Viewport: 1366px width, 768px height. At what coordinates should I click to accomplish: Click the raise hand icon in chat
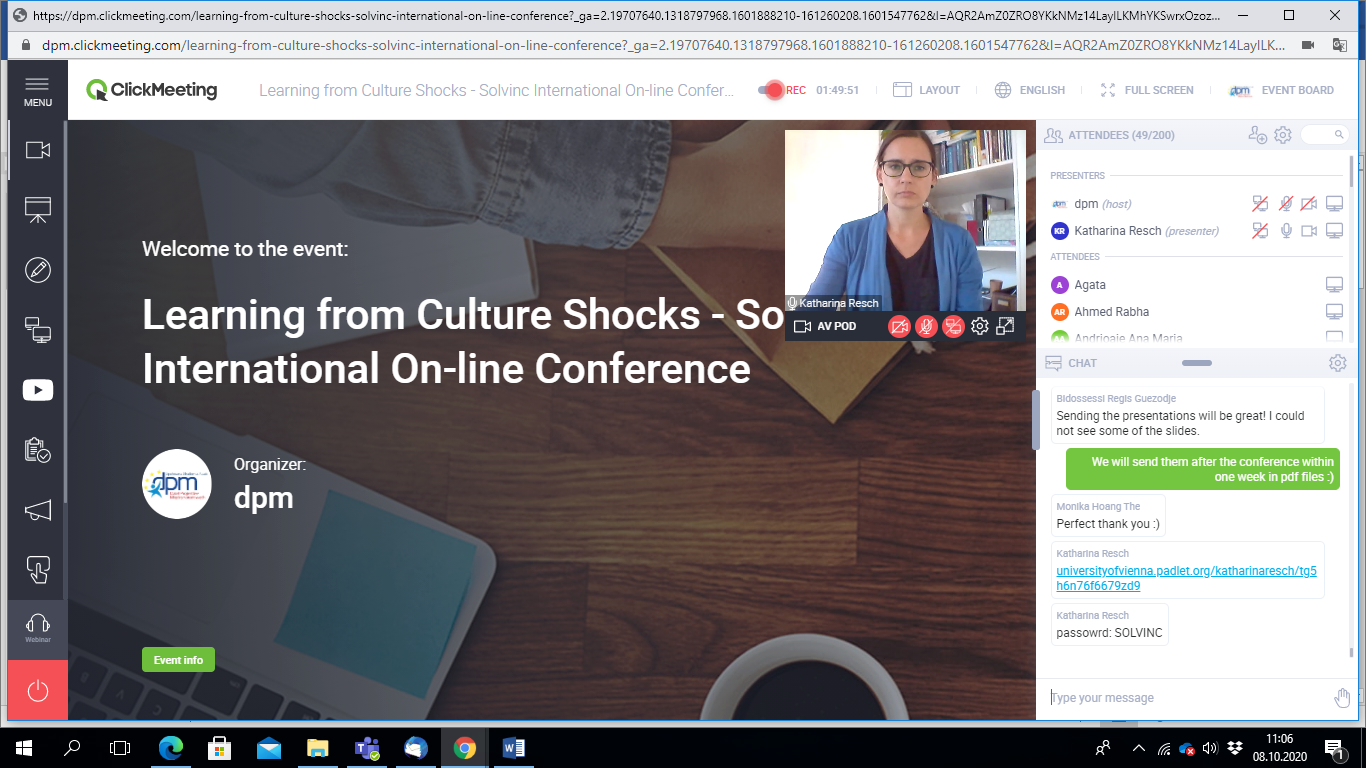[x=1342, y=698]
